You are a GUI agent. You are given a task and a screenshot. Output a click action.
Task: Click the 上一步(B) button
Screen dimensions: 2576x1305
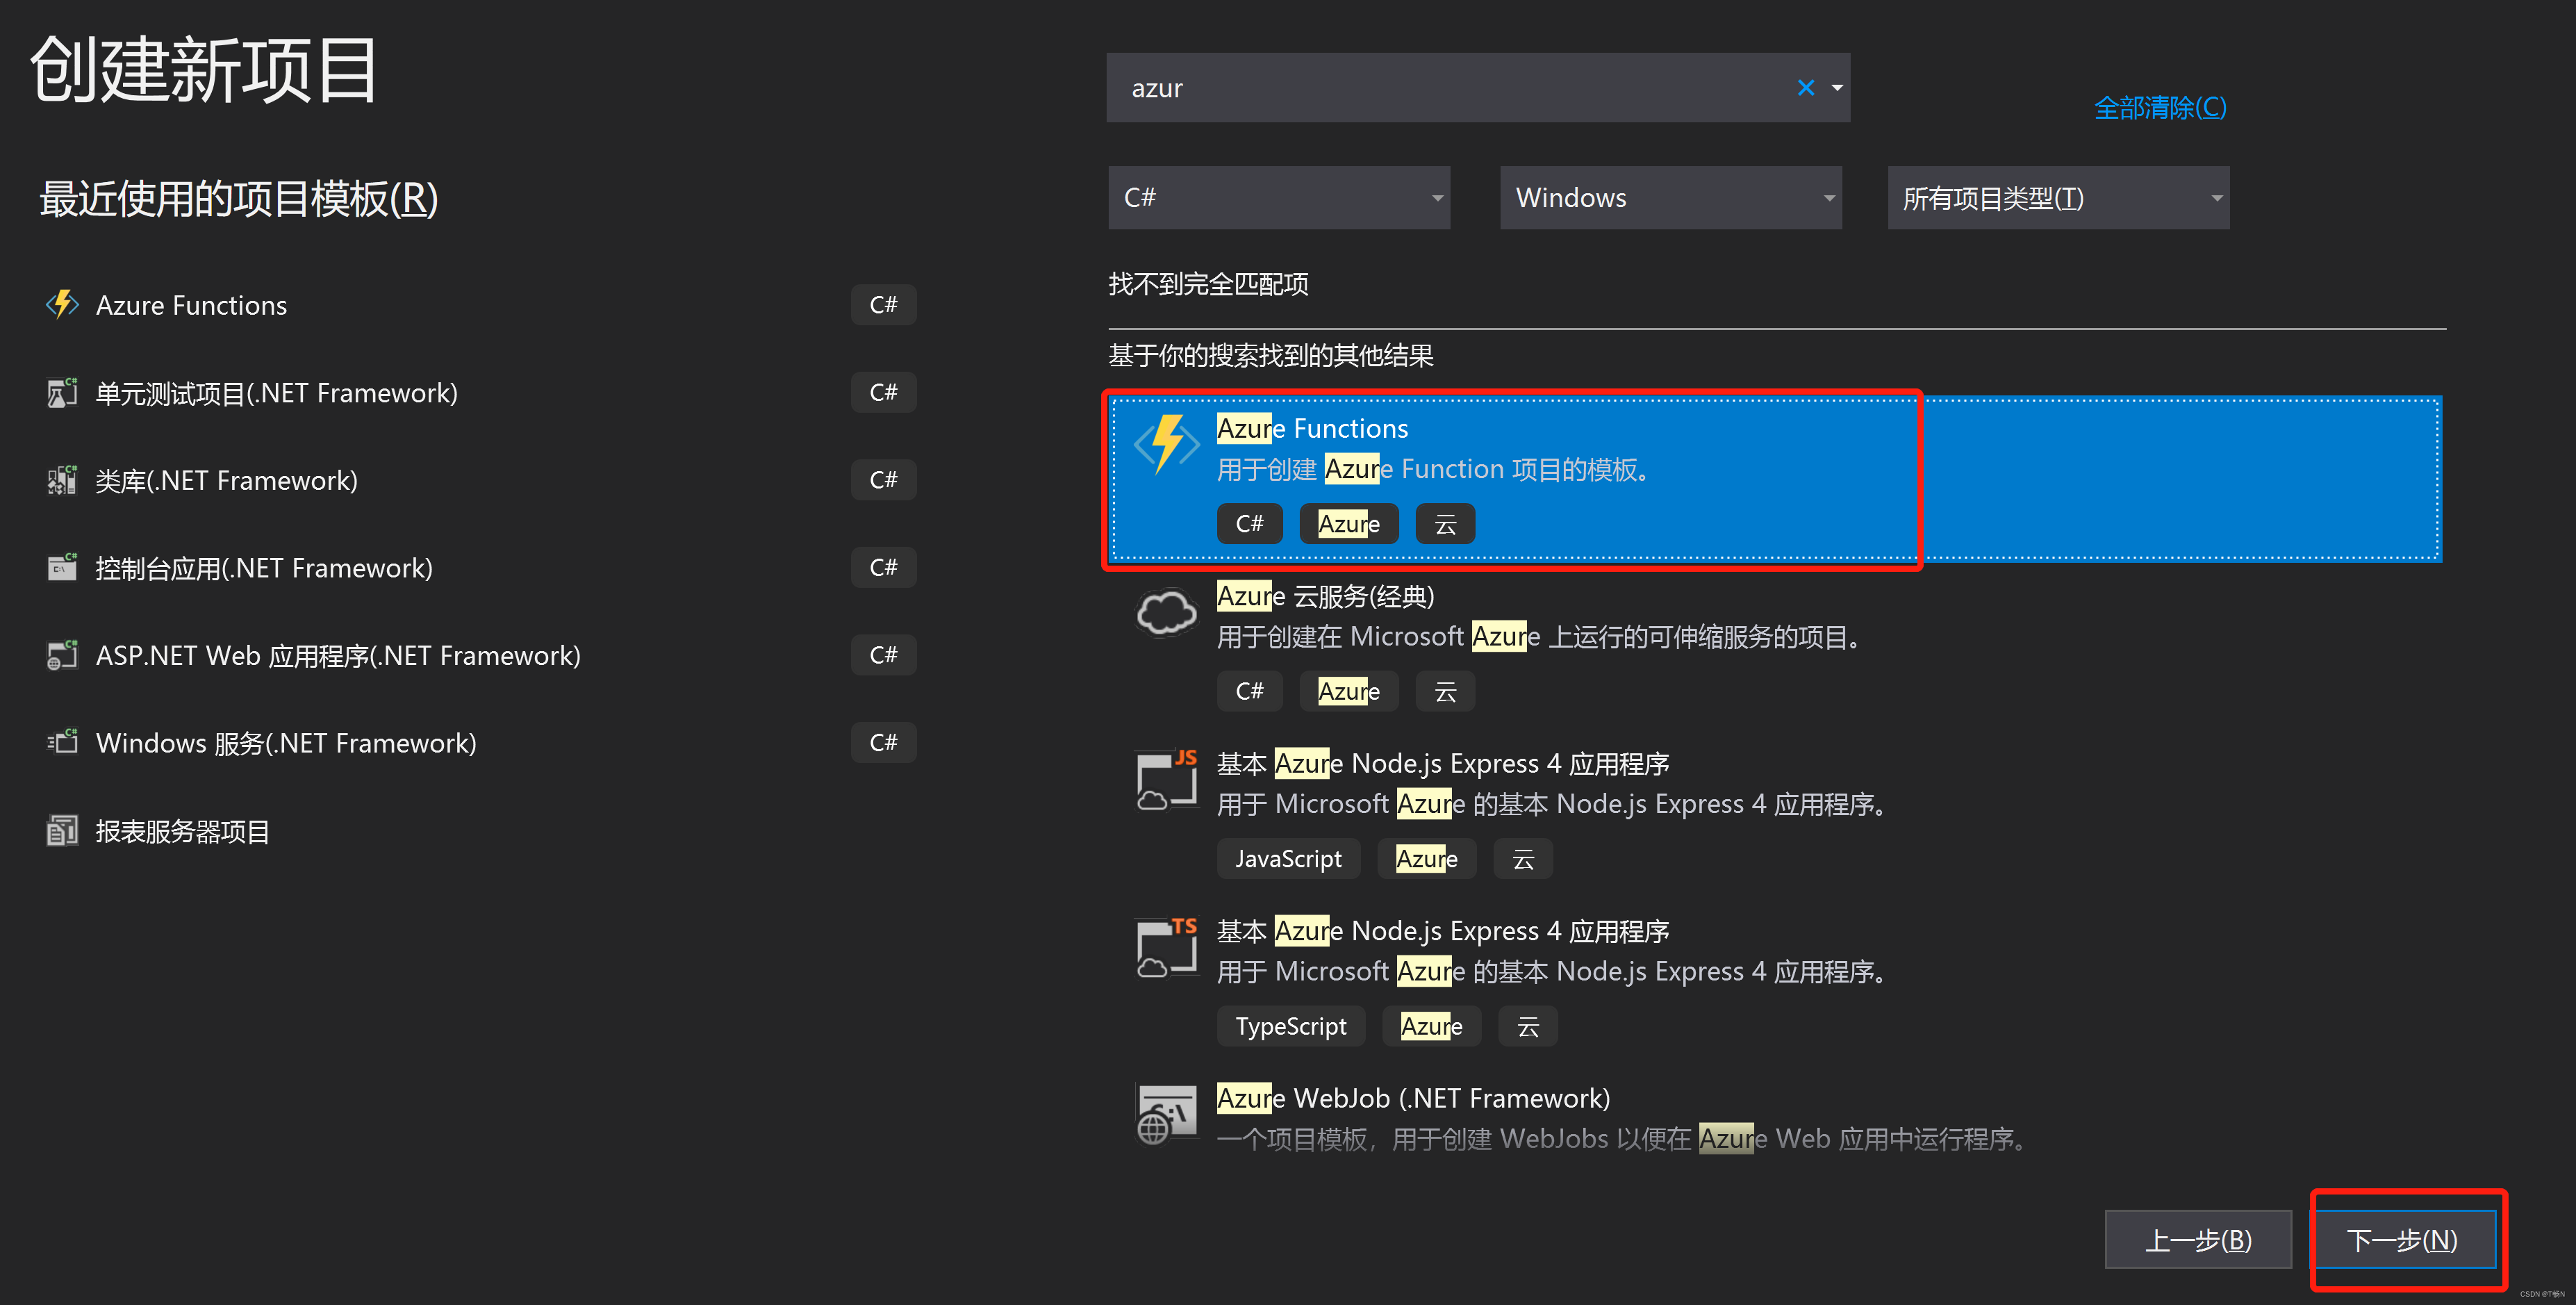click(2198, 1240)
